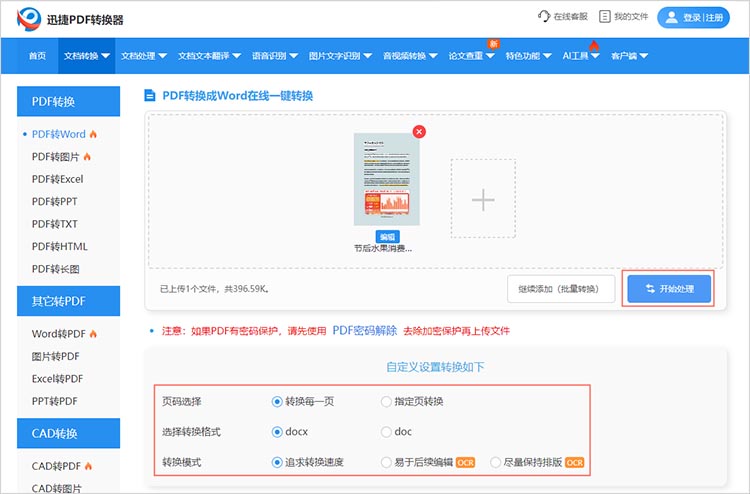The image size is (750, 494).
Task: Click 已上传1个文件，共396.59K status text
Action: click(x=214, y=289)
